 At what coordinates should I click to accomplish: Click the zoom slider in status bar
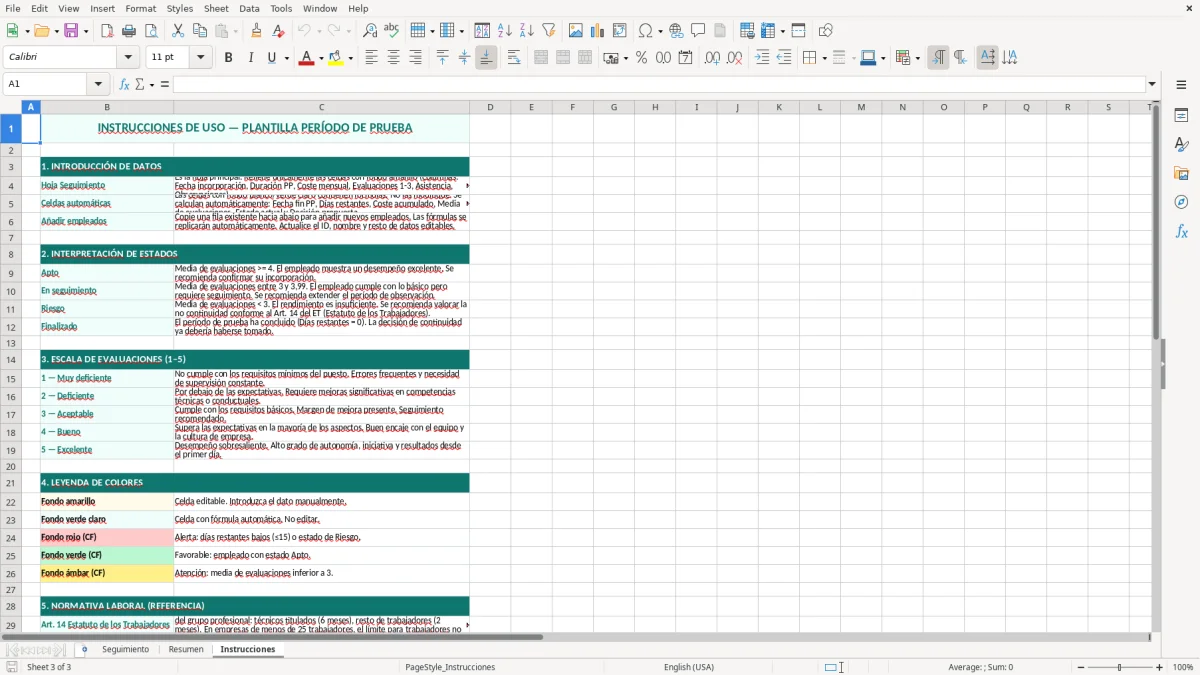pyautogui.click(x=1119, y=667)
